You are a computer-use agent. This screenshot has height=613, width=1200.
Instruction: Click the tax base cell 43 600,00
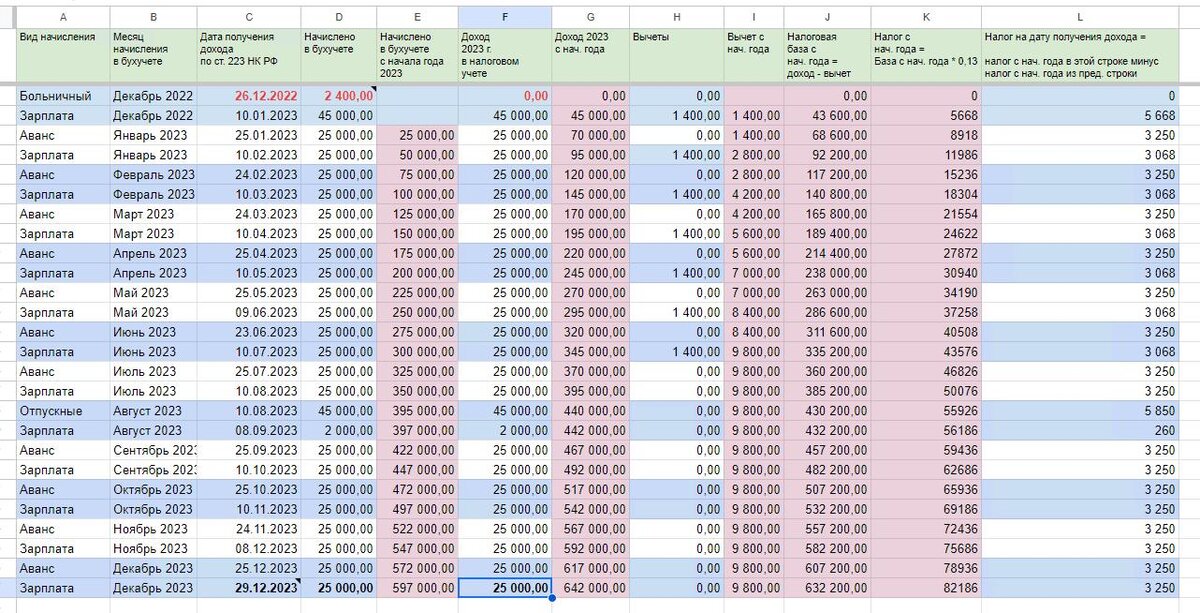pos(827,116)
